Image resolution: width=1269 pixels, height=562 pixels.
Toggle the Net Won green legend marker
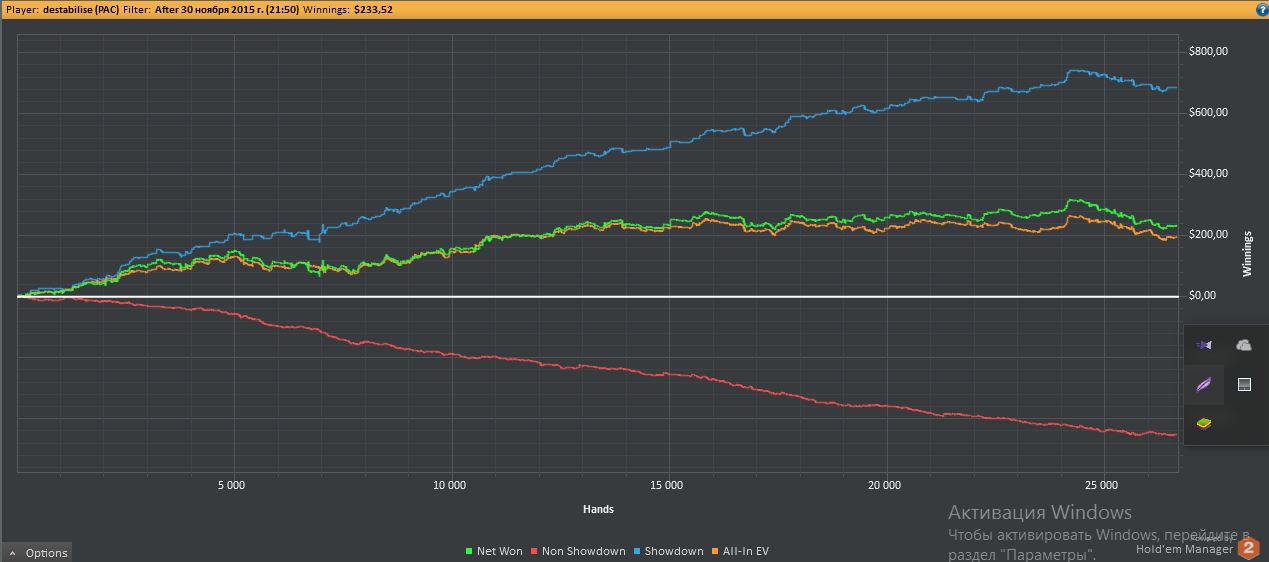click(469, 551)
